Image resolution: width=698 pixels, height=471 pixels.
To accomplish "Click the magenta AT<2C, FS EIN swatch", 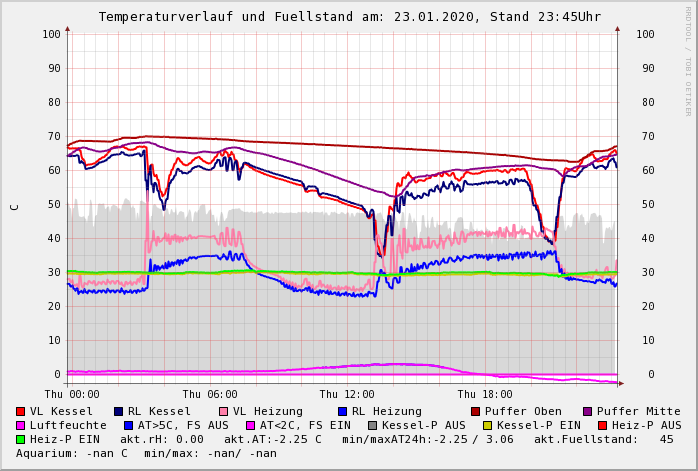I will point(251,426).
